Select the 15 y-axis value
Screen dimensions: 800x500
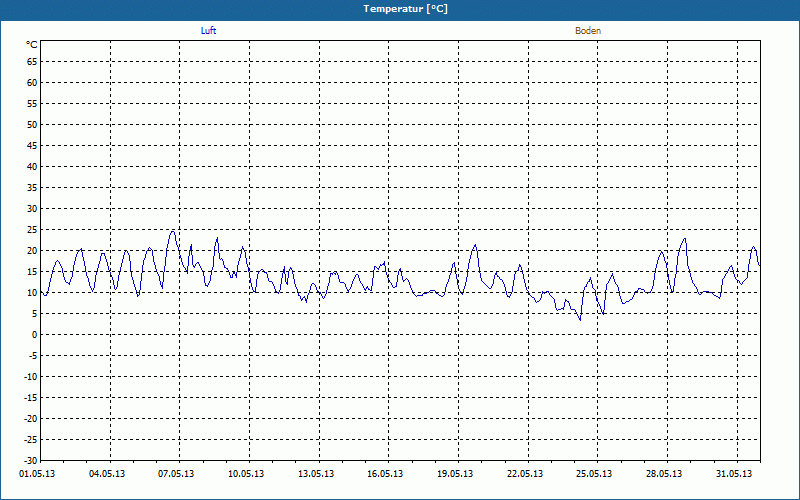[32, 272]
